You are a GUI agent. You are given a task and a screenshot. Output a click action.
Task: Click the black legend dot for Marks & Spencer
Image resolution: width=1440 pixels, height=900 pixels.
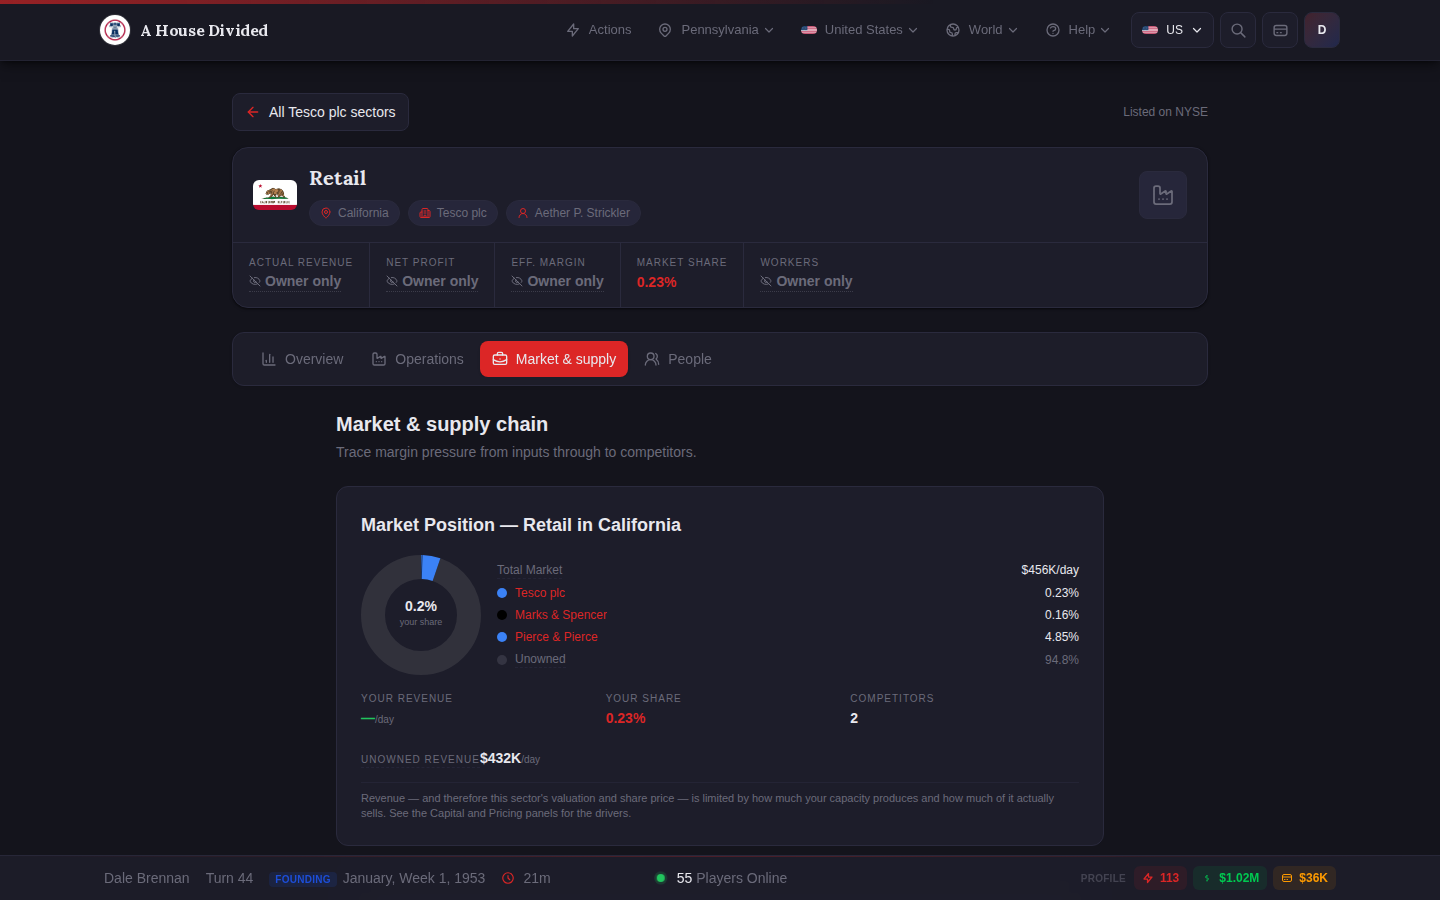tap(502, 615)
